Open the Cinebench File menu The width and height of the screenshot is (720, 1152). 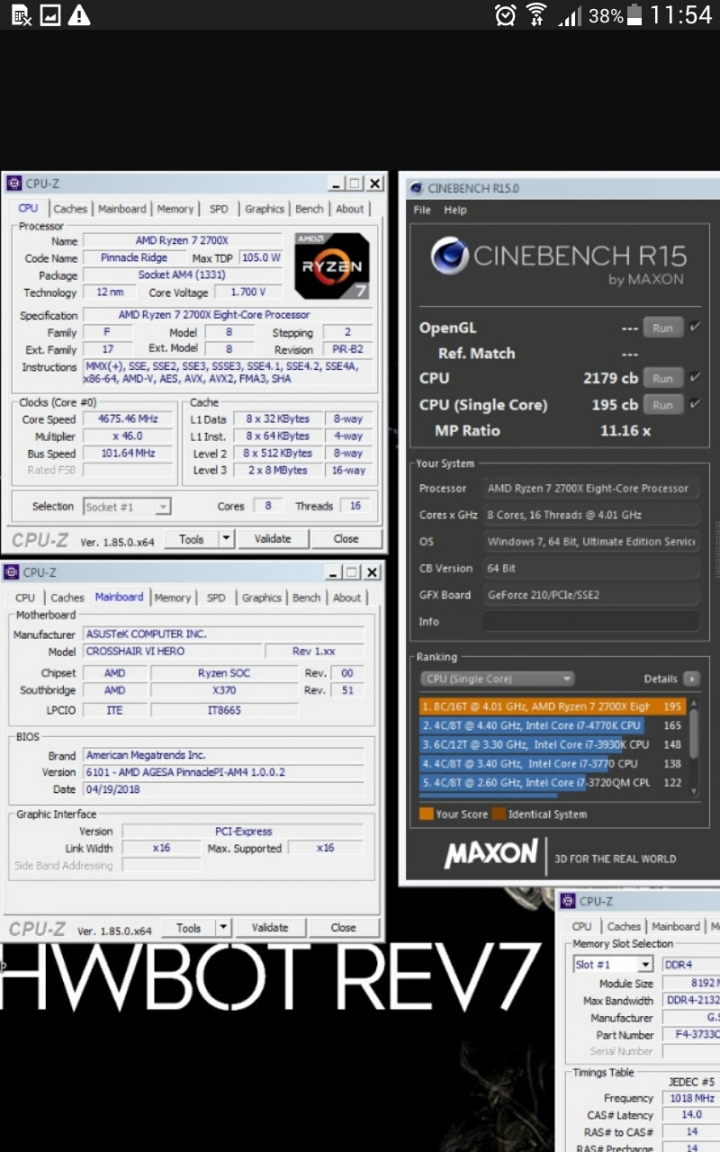tap(422, 210)
